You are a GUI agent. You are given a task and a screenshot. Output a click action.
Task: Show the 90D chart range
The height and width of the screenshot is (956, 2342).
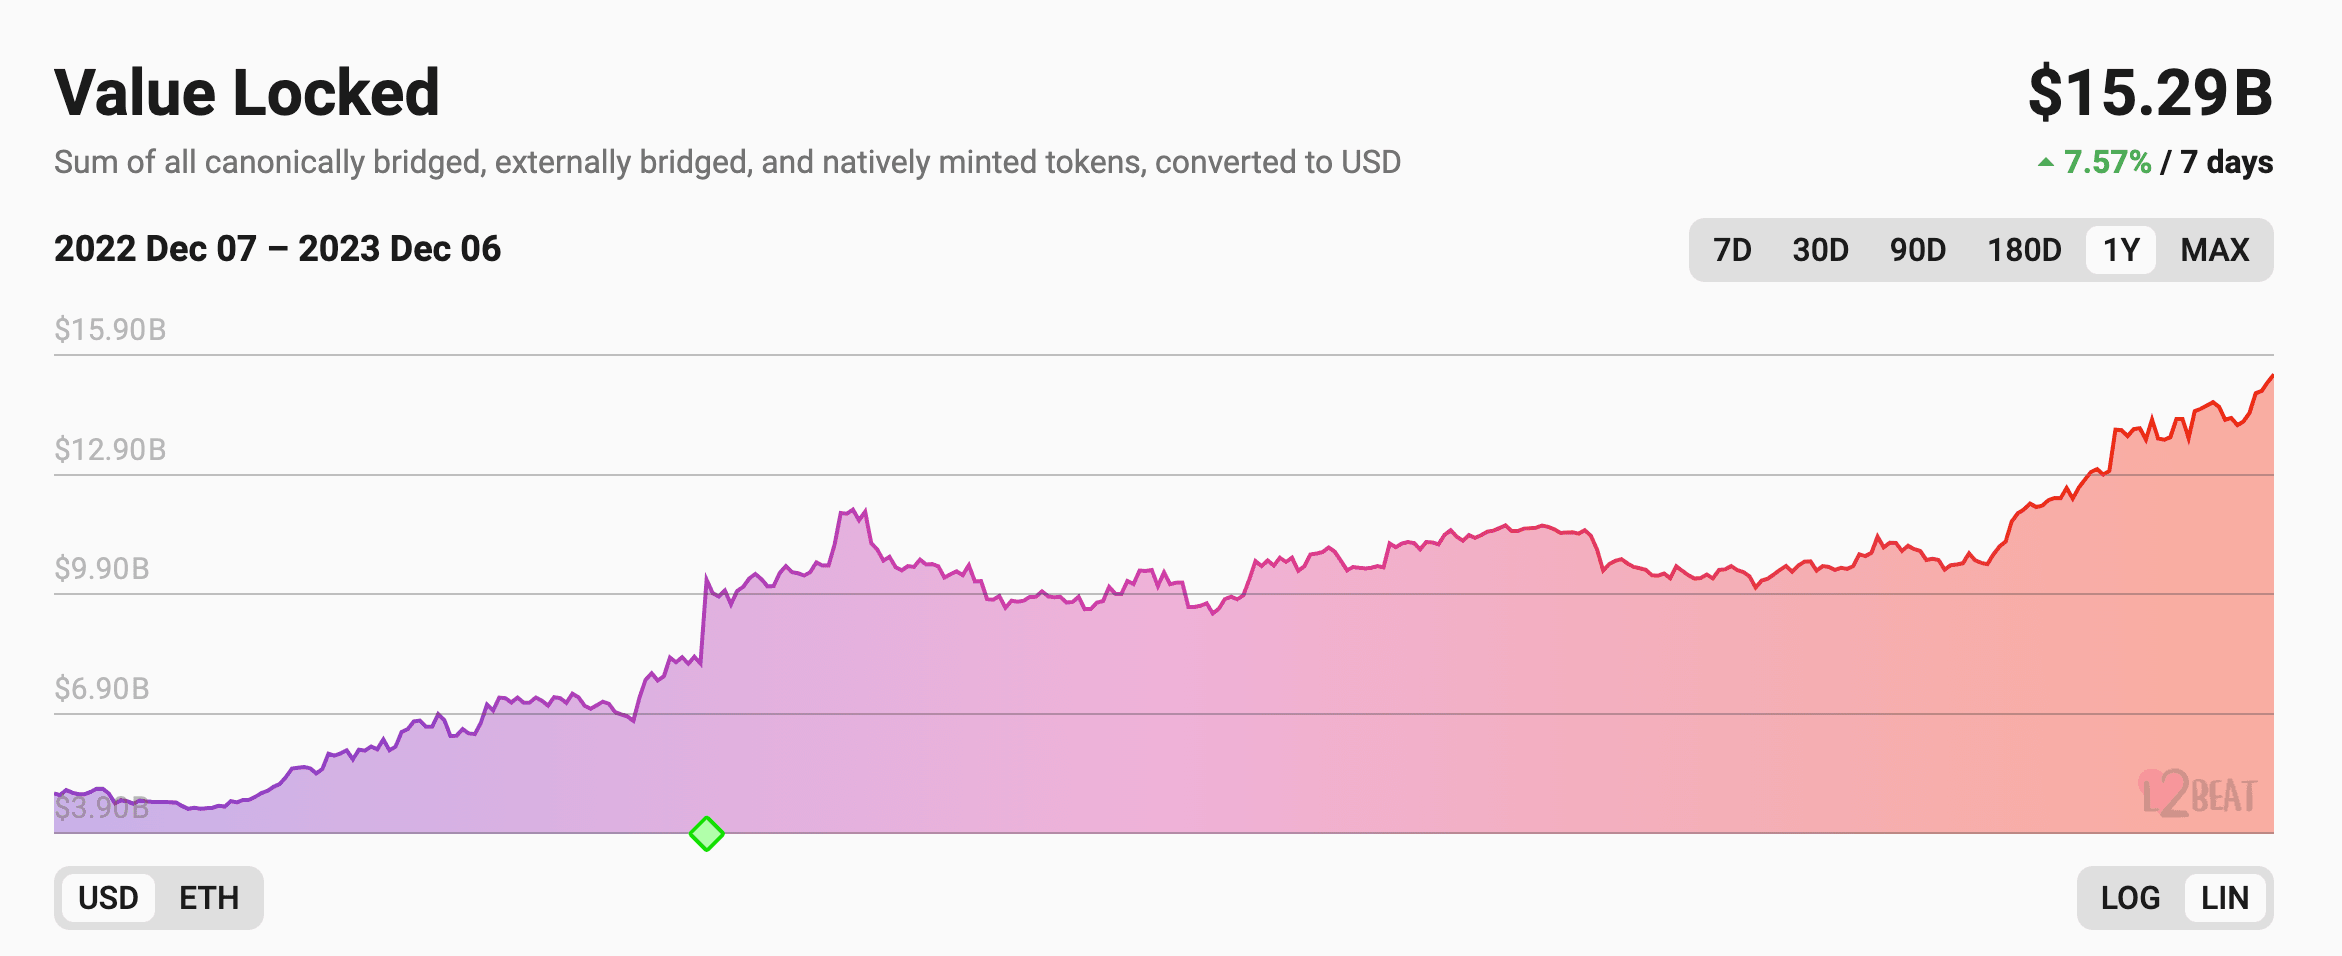[1917, 250]
